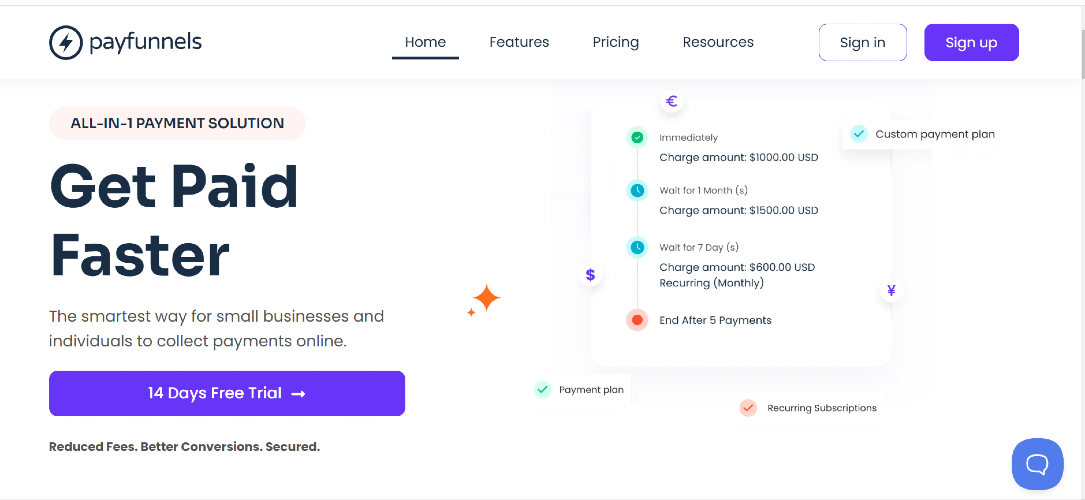Click 'Custom payment plan' label
The height and width of the screenshot is (500, 1085).
(935, 134)
